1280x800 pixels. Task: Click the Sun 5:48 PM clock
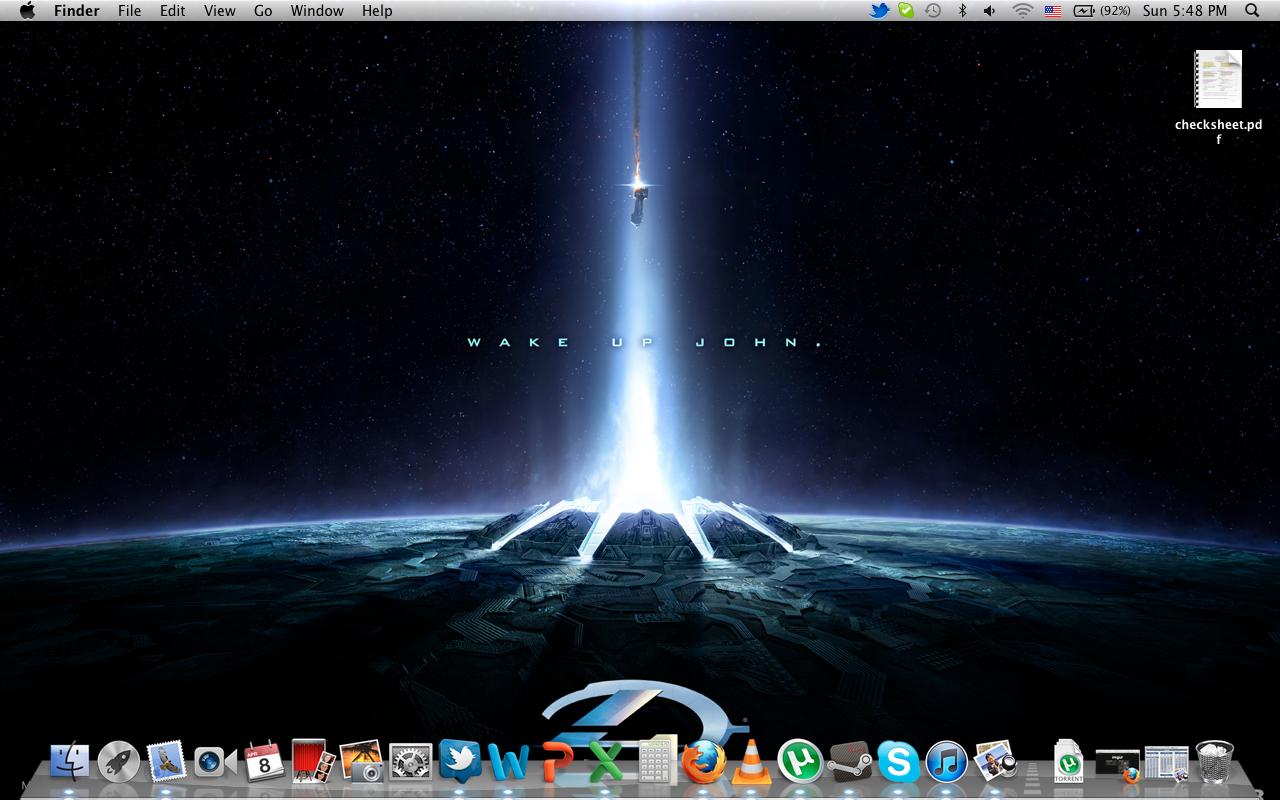coord(1185,11)
